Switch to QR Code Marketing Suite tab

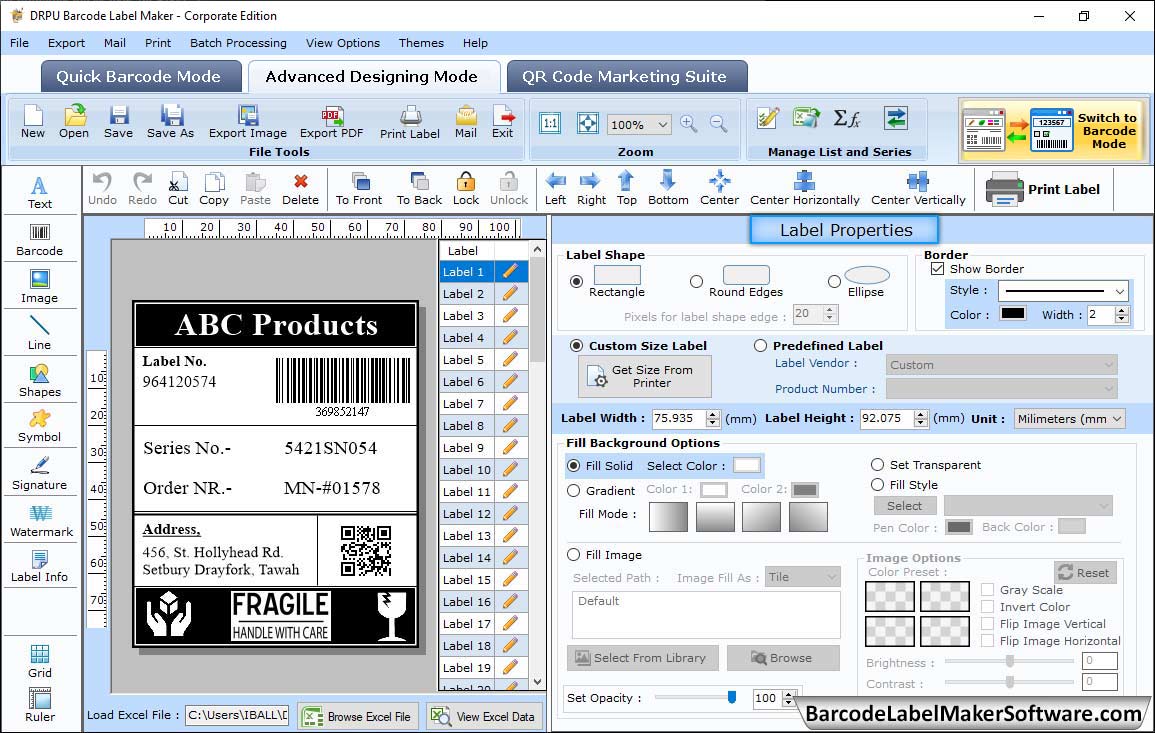pyautogui.click(x=626, y=77)
